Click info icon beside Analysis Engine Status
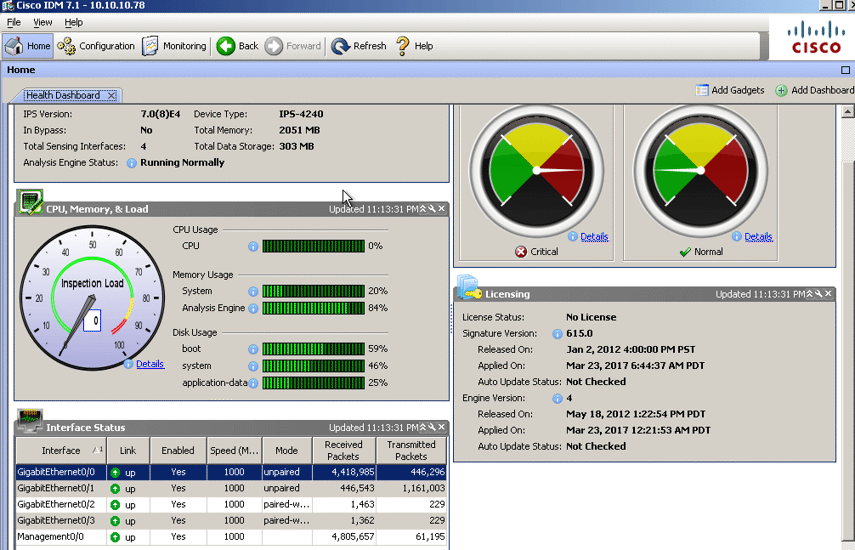855x550 pixels. click(x=131, y=163)
